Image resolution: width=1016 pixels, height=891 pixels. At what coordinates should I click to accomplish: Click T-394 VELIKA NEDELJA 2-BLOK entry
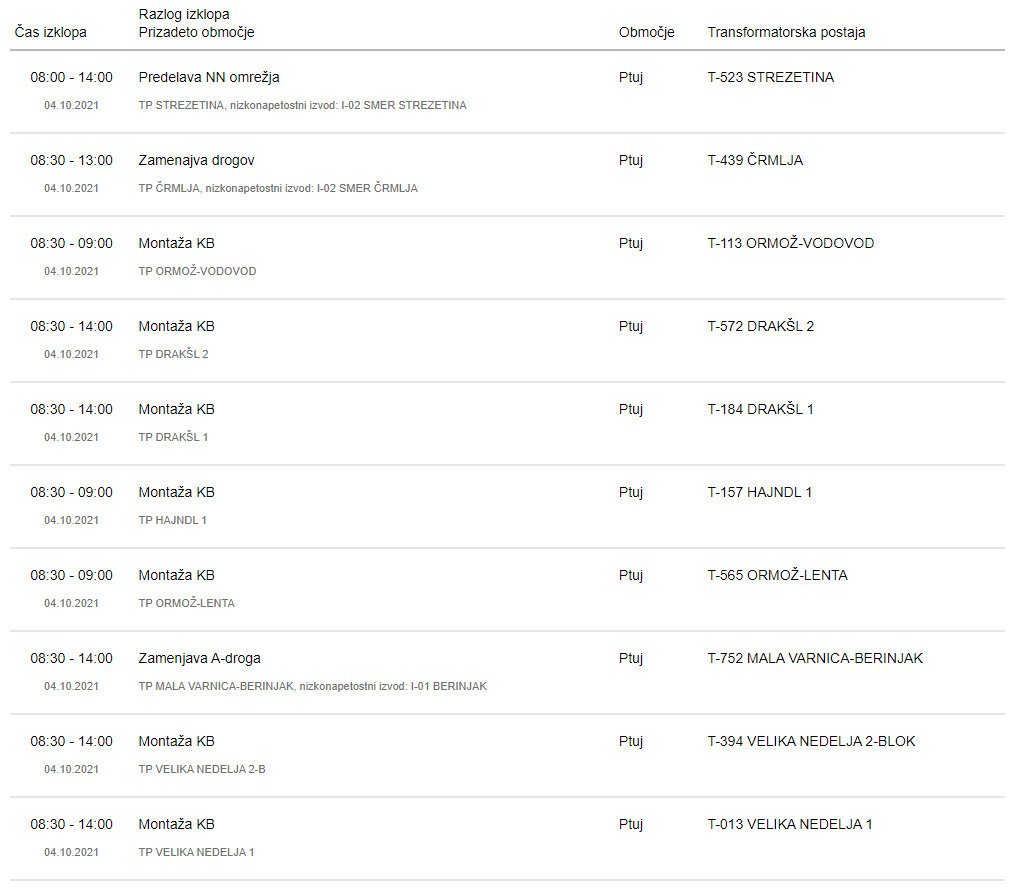click(811, 741)
